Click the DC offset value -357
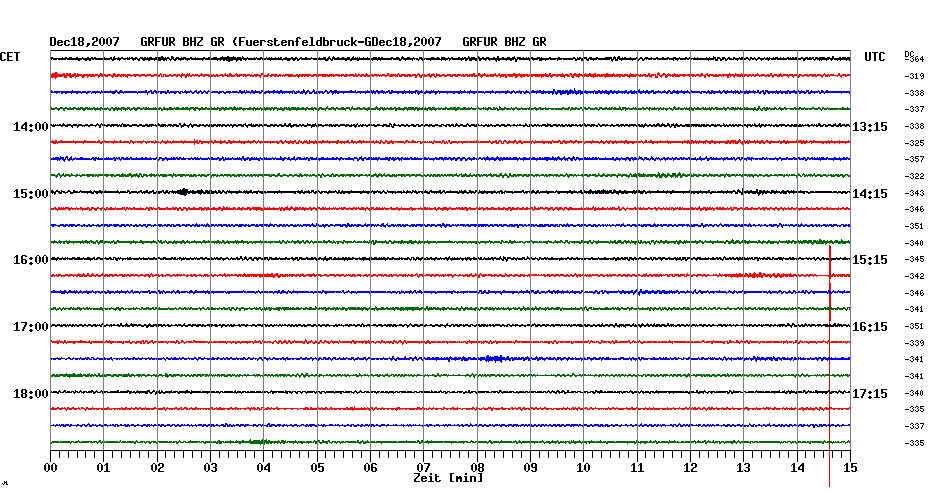Image resolution: width=930 pixels, height=494 pixels. (x=915, y=160)
